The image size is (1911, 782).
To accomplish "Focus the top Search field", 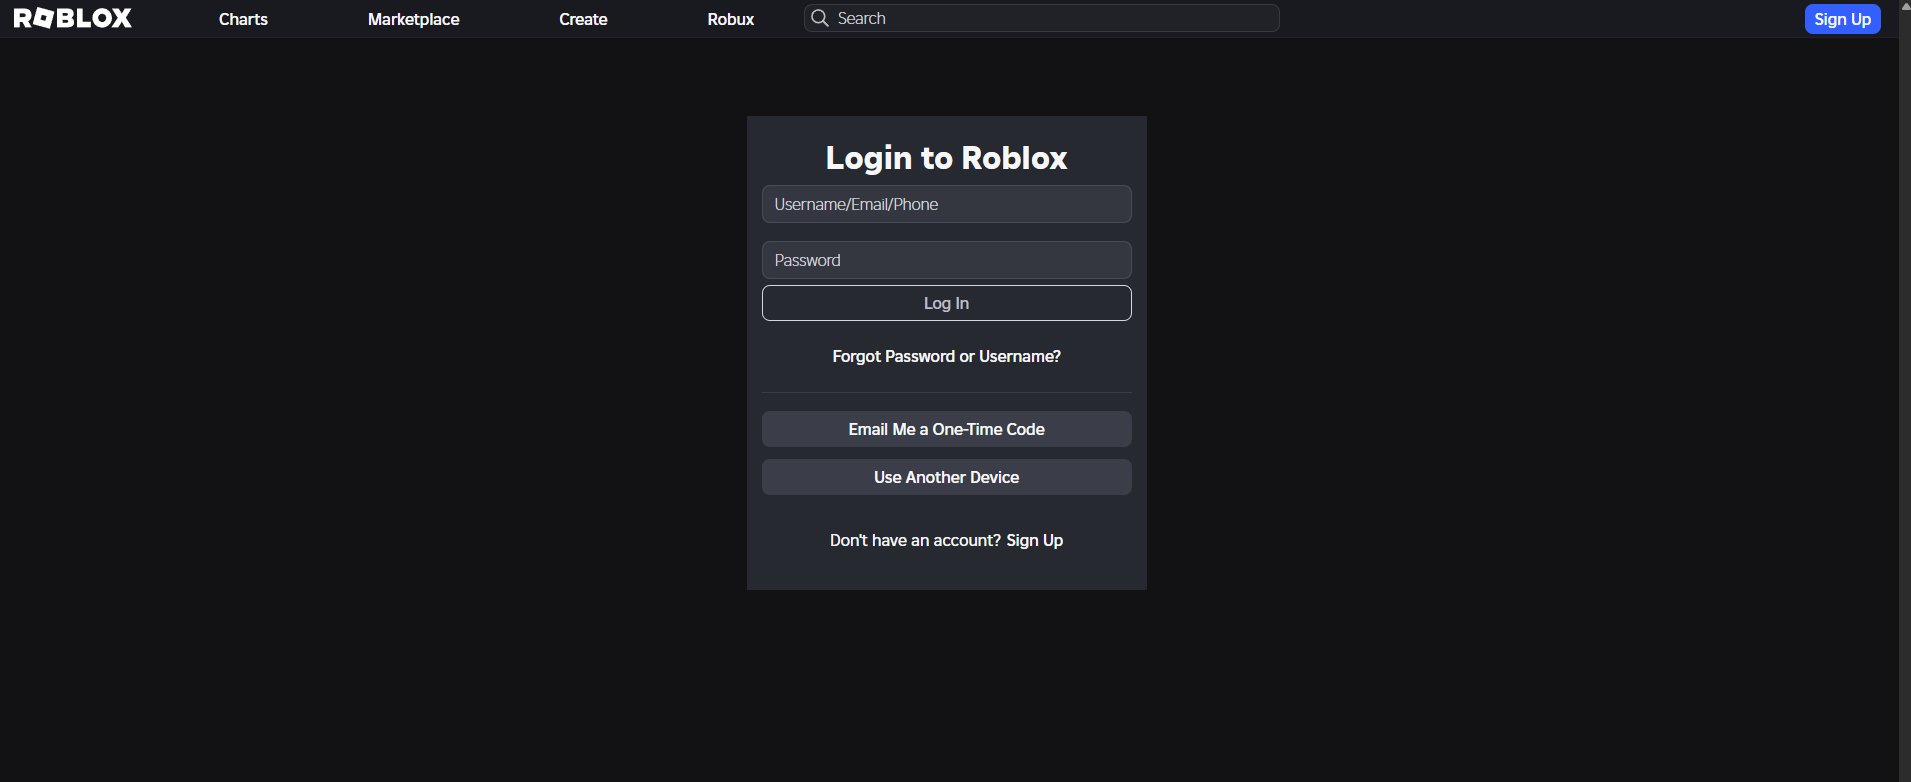I will point(1042,18).
